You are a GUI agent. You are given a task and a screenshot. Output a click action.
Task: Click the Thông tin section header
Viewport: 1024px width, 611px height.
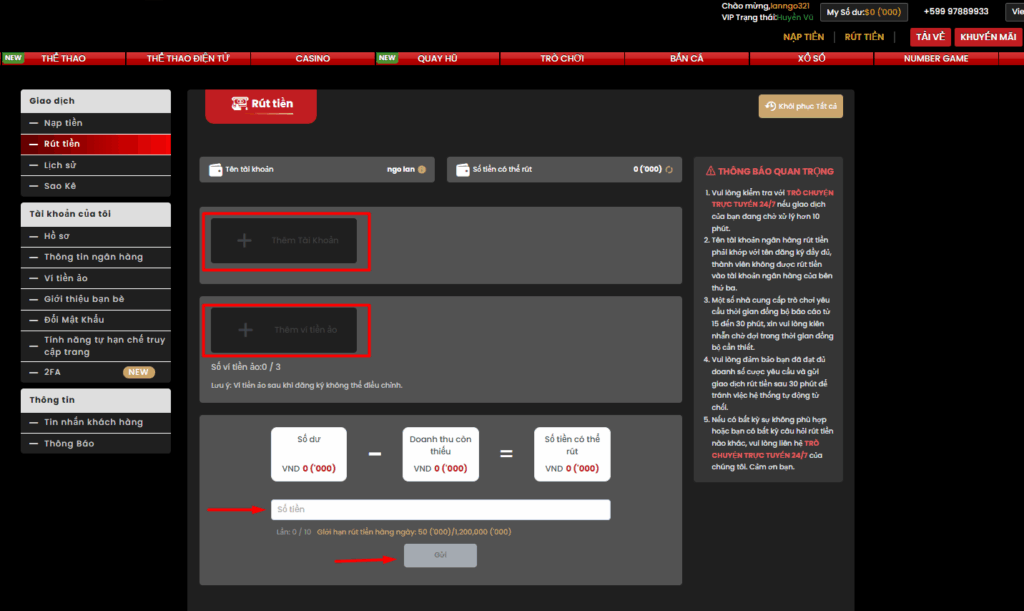[x=96, y=400]
